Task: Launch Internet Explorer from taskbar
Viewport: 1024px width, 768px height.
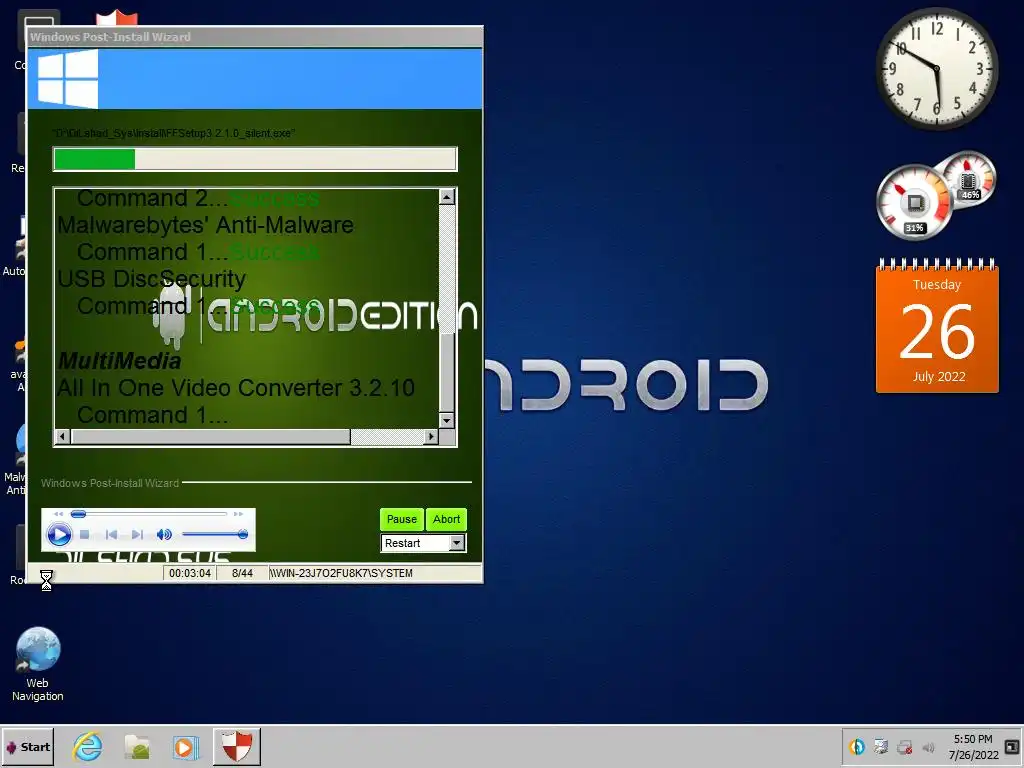Action: [87, 747]
